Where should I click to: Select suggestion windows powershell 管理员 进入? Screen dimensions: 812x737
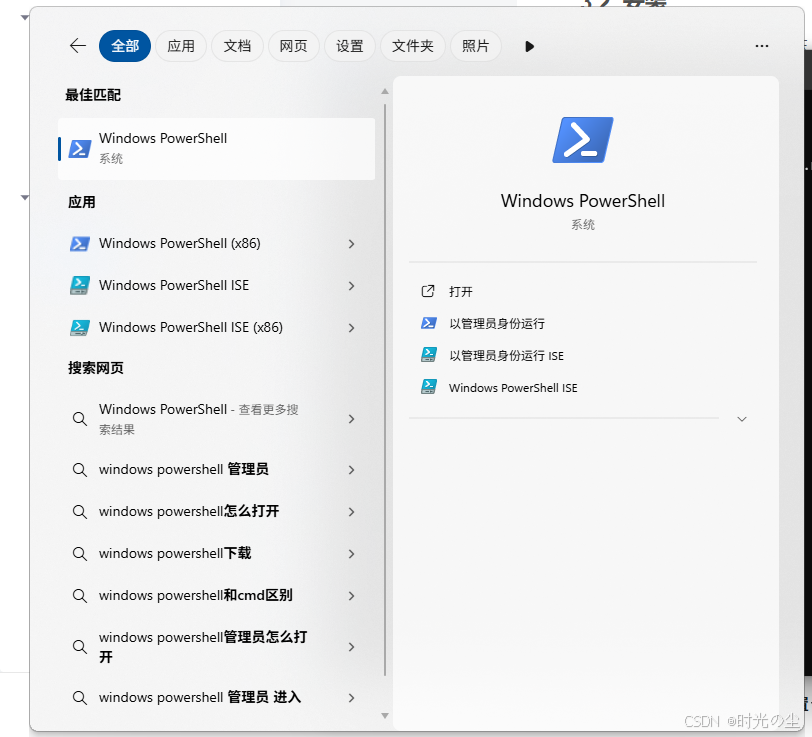(x=216, y=697)
